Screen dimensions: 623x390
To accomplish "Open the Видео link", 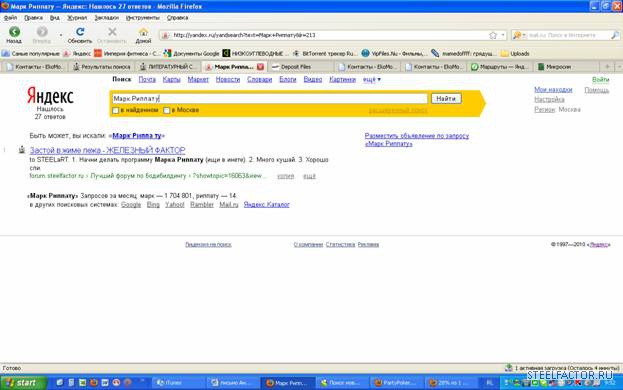I will (313, 79).
